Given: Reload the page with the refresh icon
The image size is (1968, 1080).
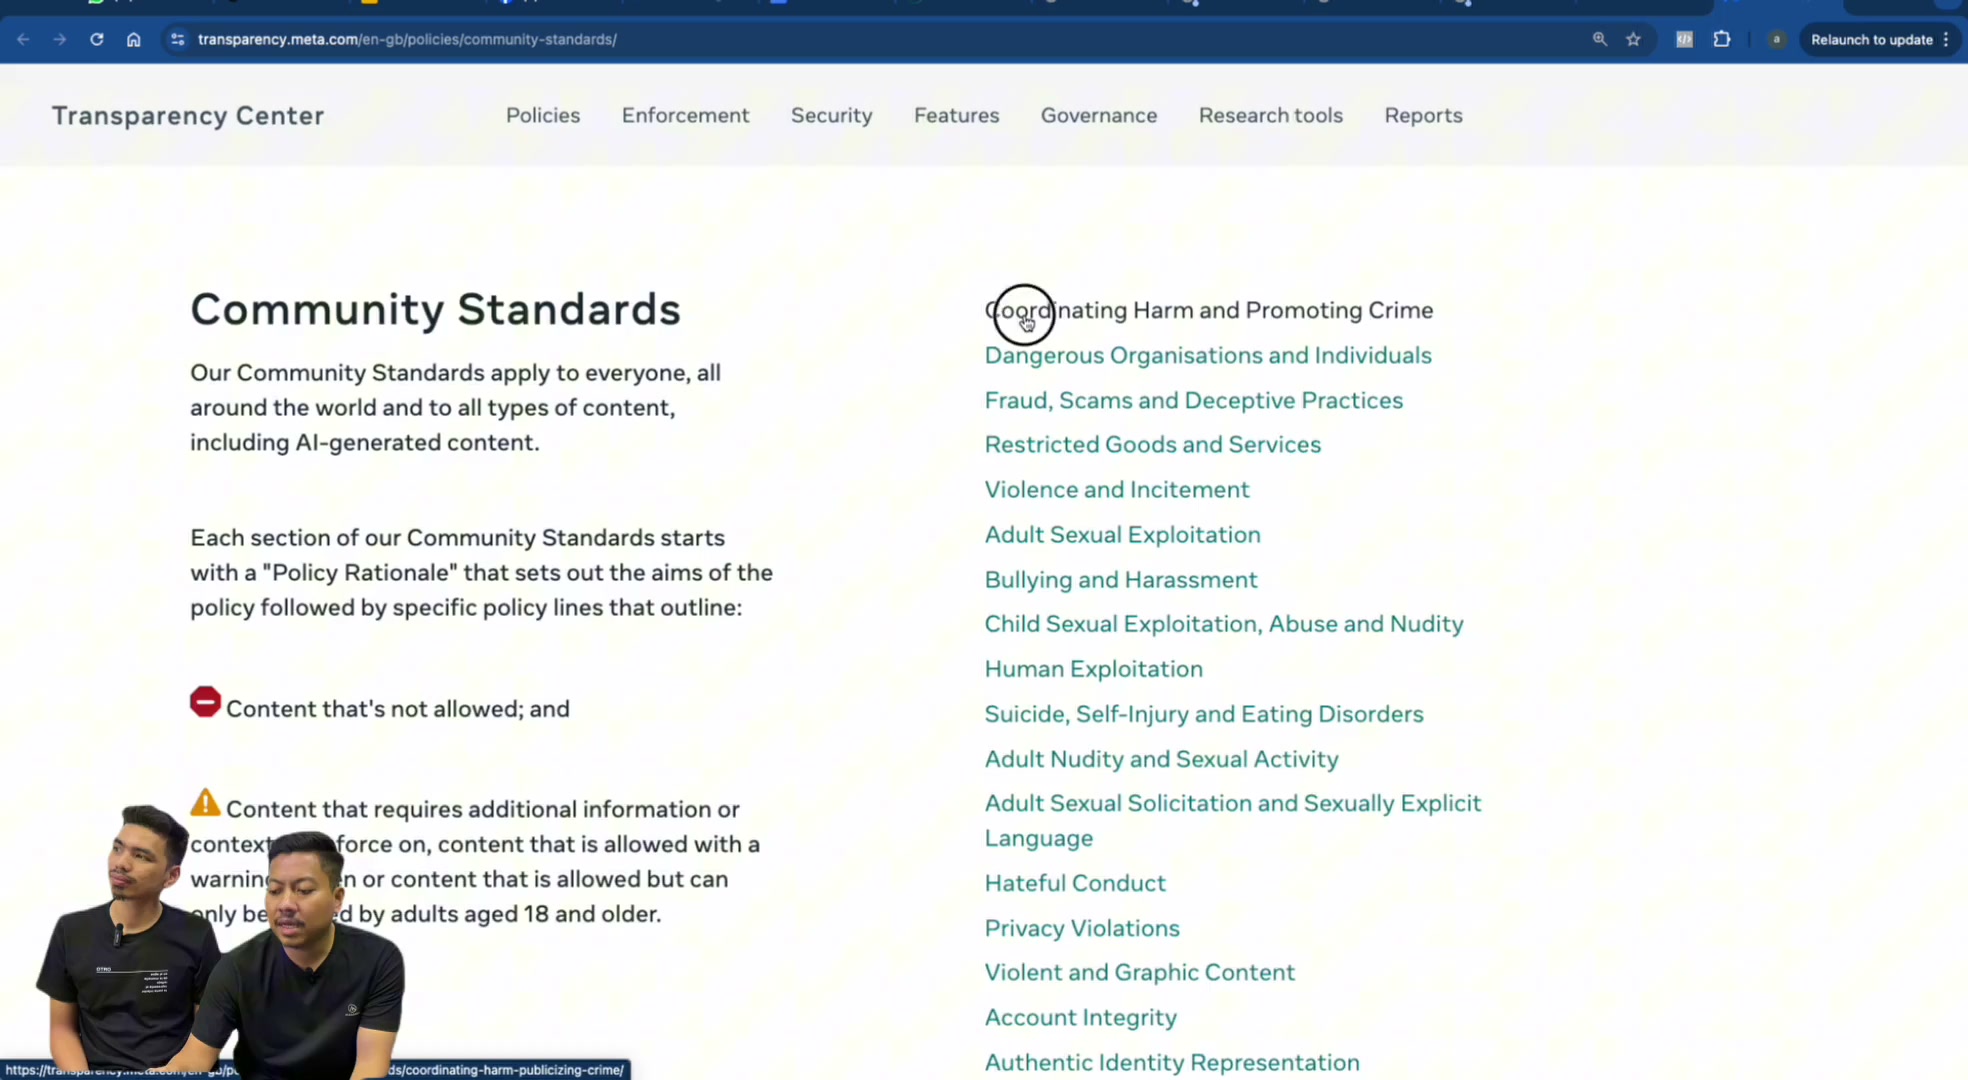Looking at the screenshot, I should point(96,39).
